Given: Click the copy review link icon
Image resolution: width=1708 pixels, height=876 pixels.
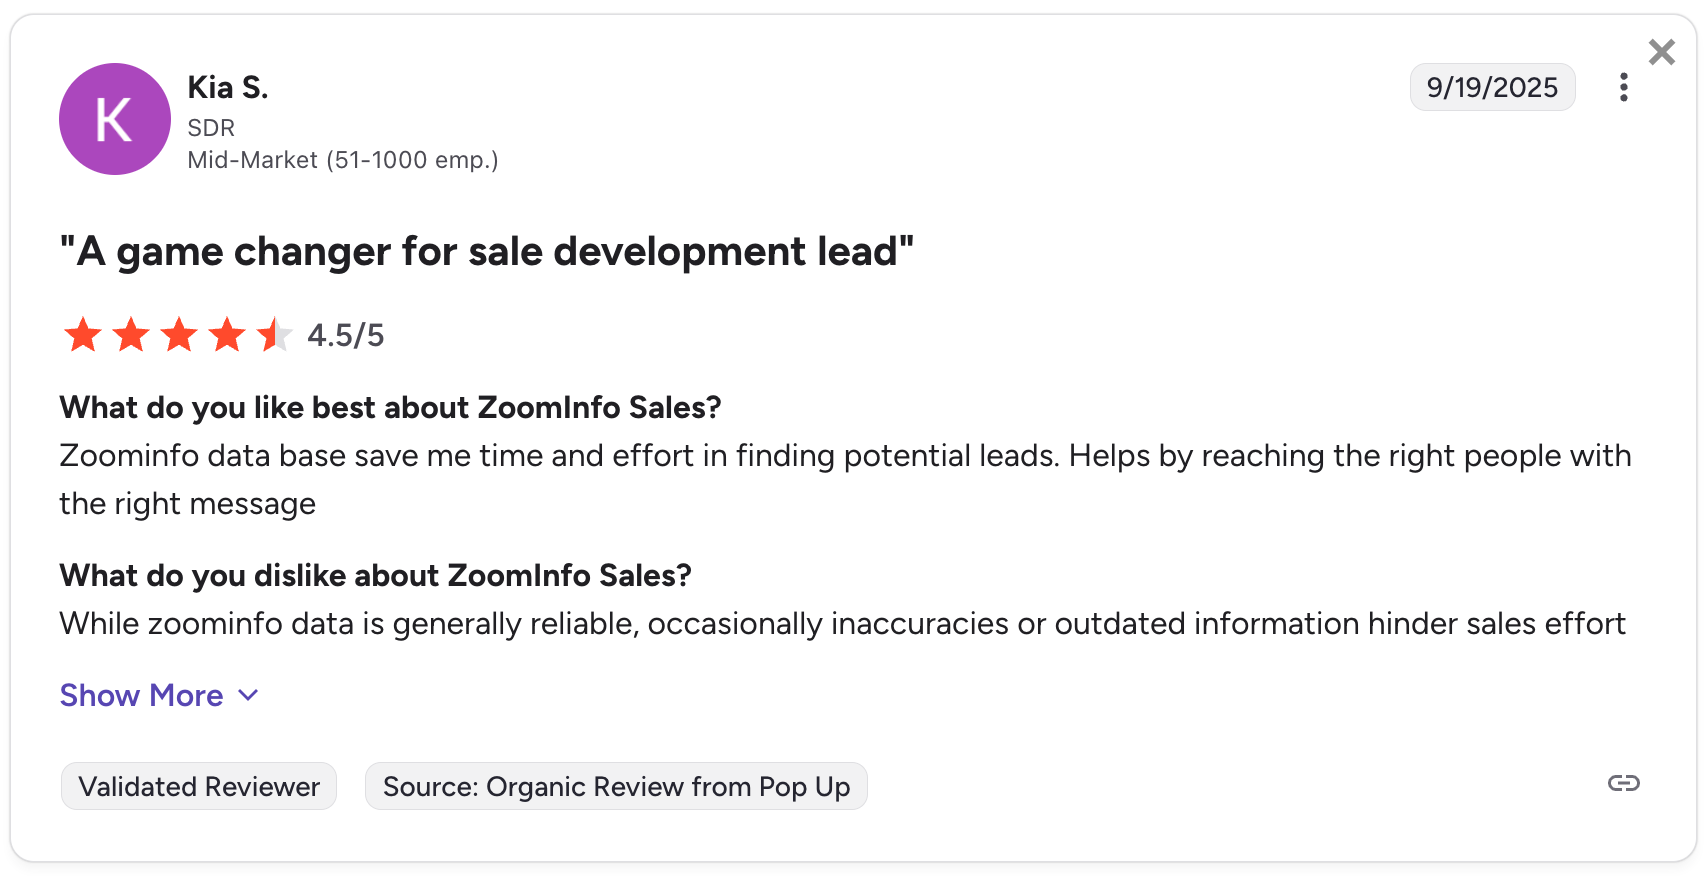Looking at the screenshot, I should pos(1623,783).
